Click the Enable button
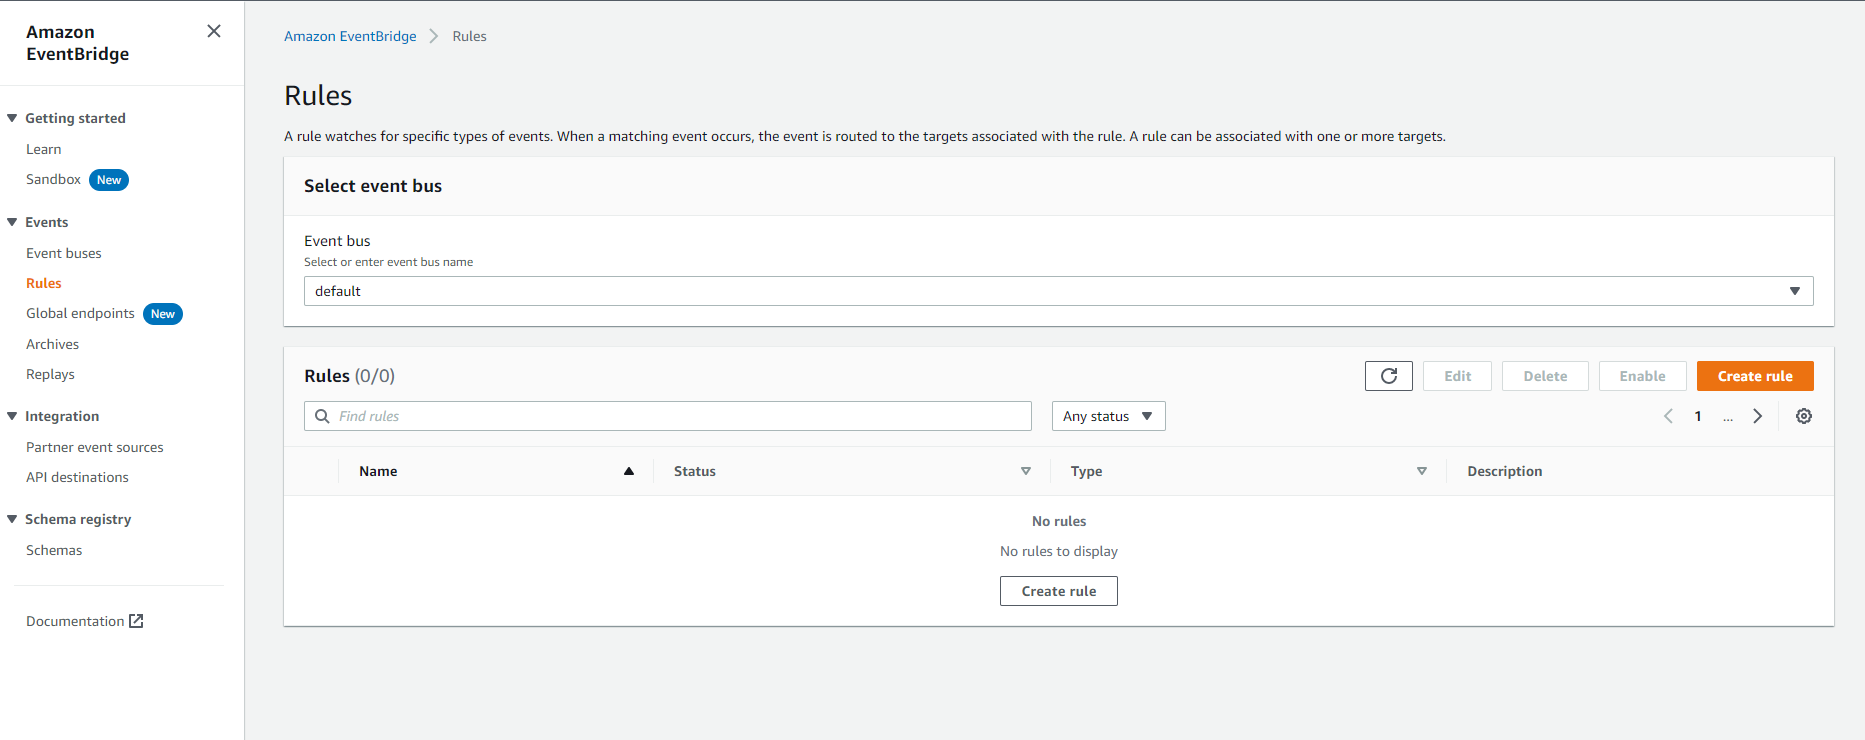Image resolution: width=1865 pixels, height=740 pixels. pos(1643,376)
